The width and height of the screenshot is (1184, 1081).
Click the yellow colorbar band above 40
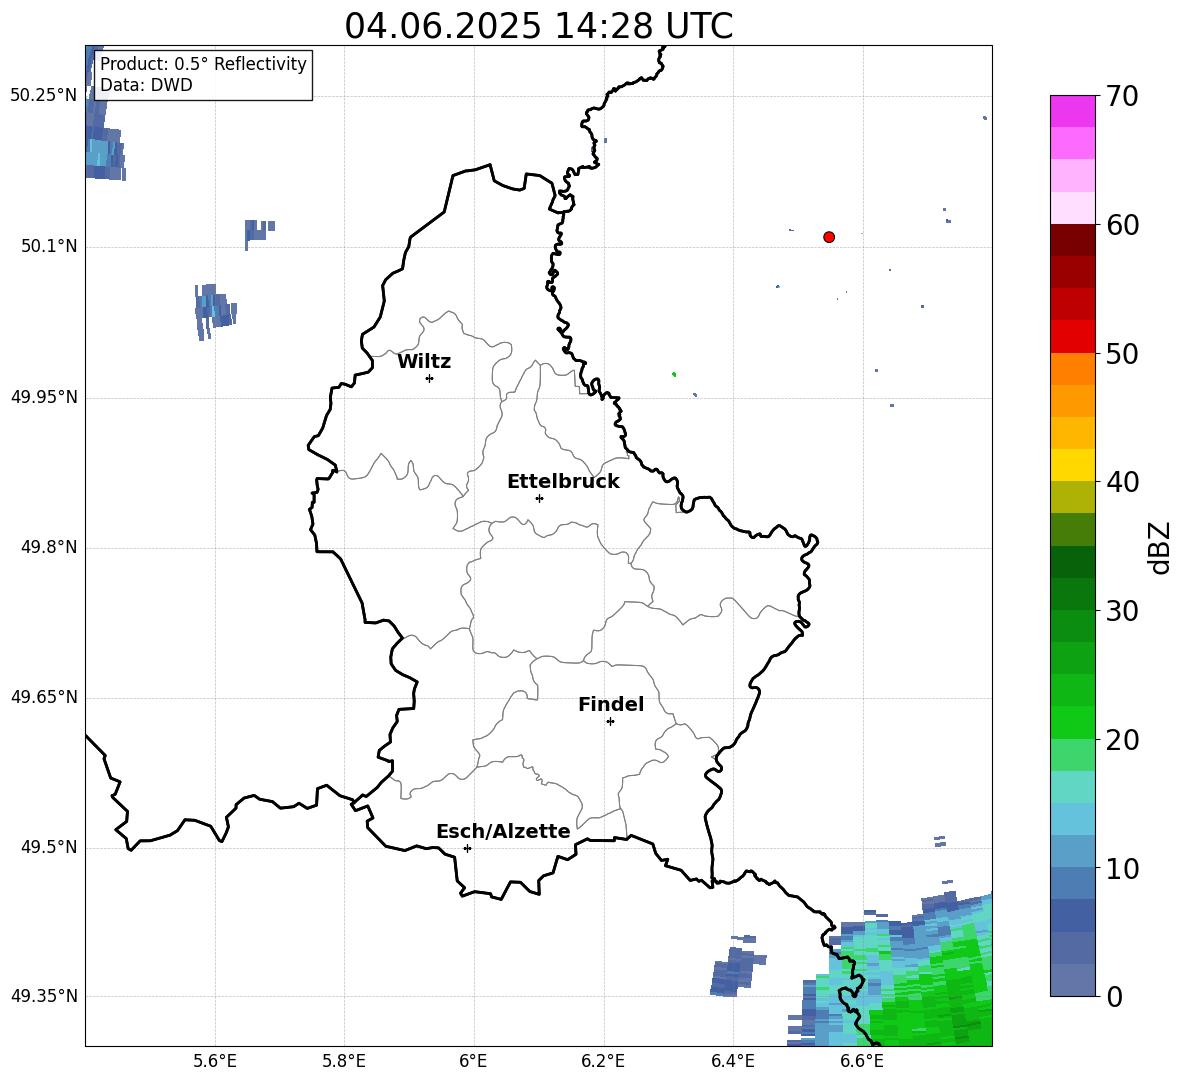point(1072,465)
